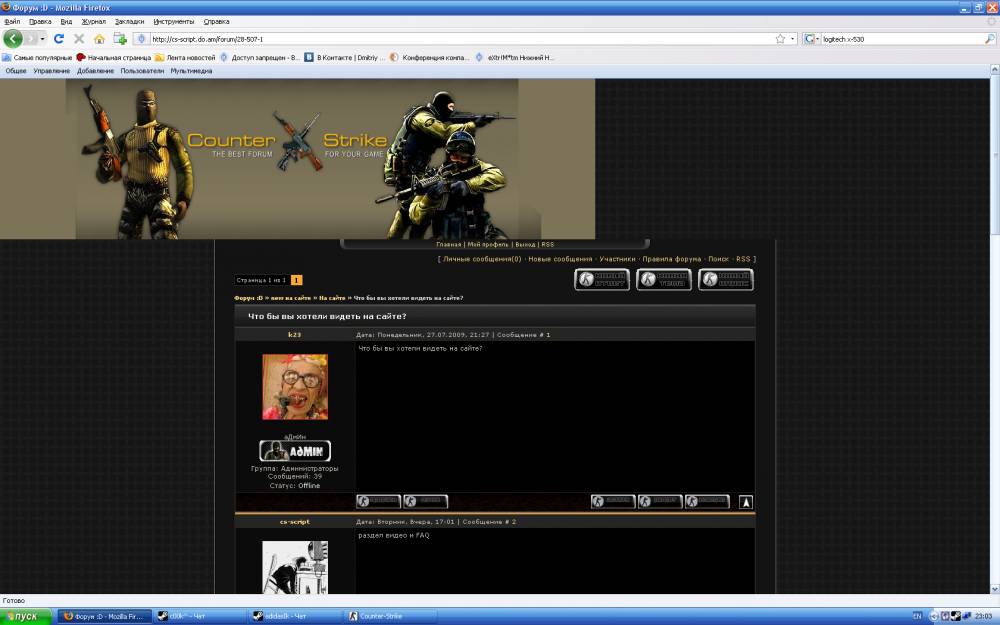Click inside the URL address bar
Screen dimensions: 1000x625
coord(450,39)
